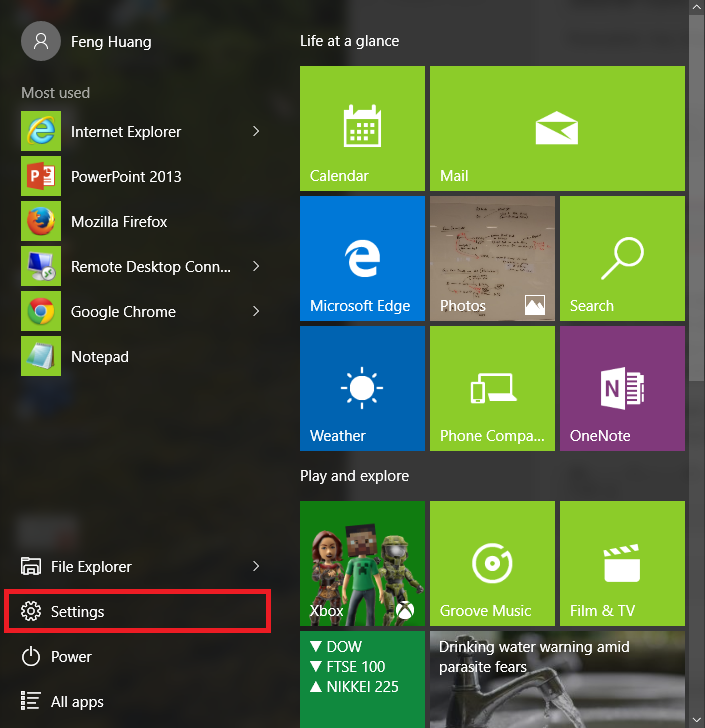Open Settings from the Start menu
This screenshot has height=728, width=705.
(x=78, y=612)
